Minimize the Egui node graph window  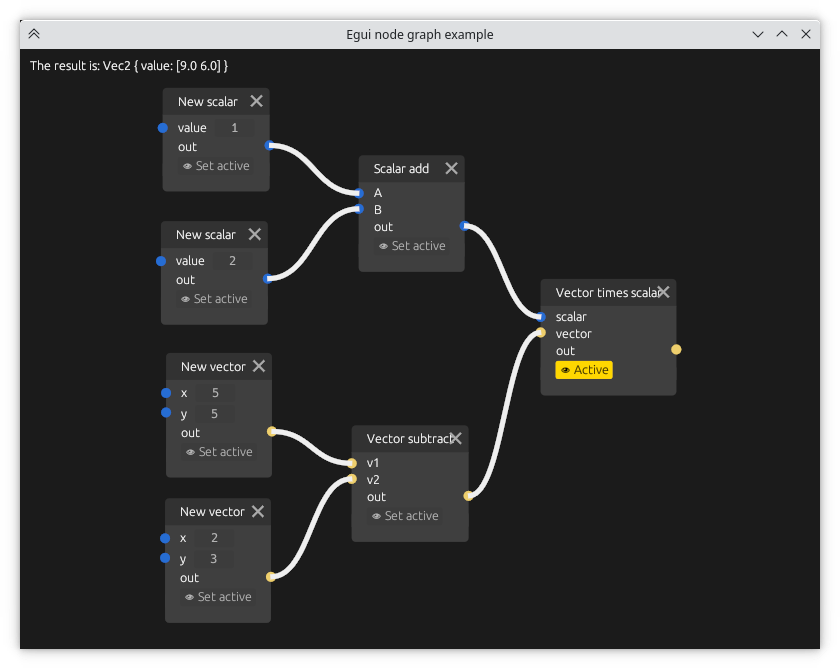(x=758, y=34)
